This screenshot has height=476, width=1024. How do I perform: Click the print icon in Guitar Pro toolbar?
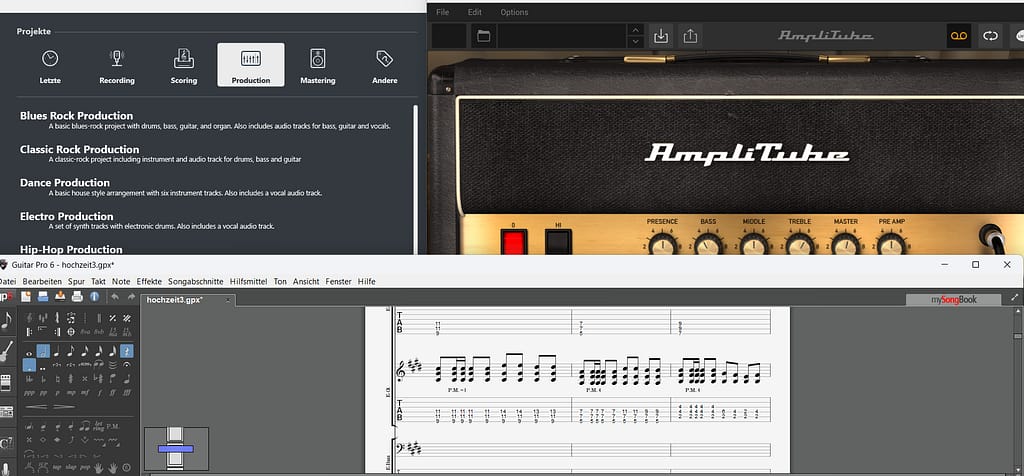coord(77,296)
